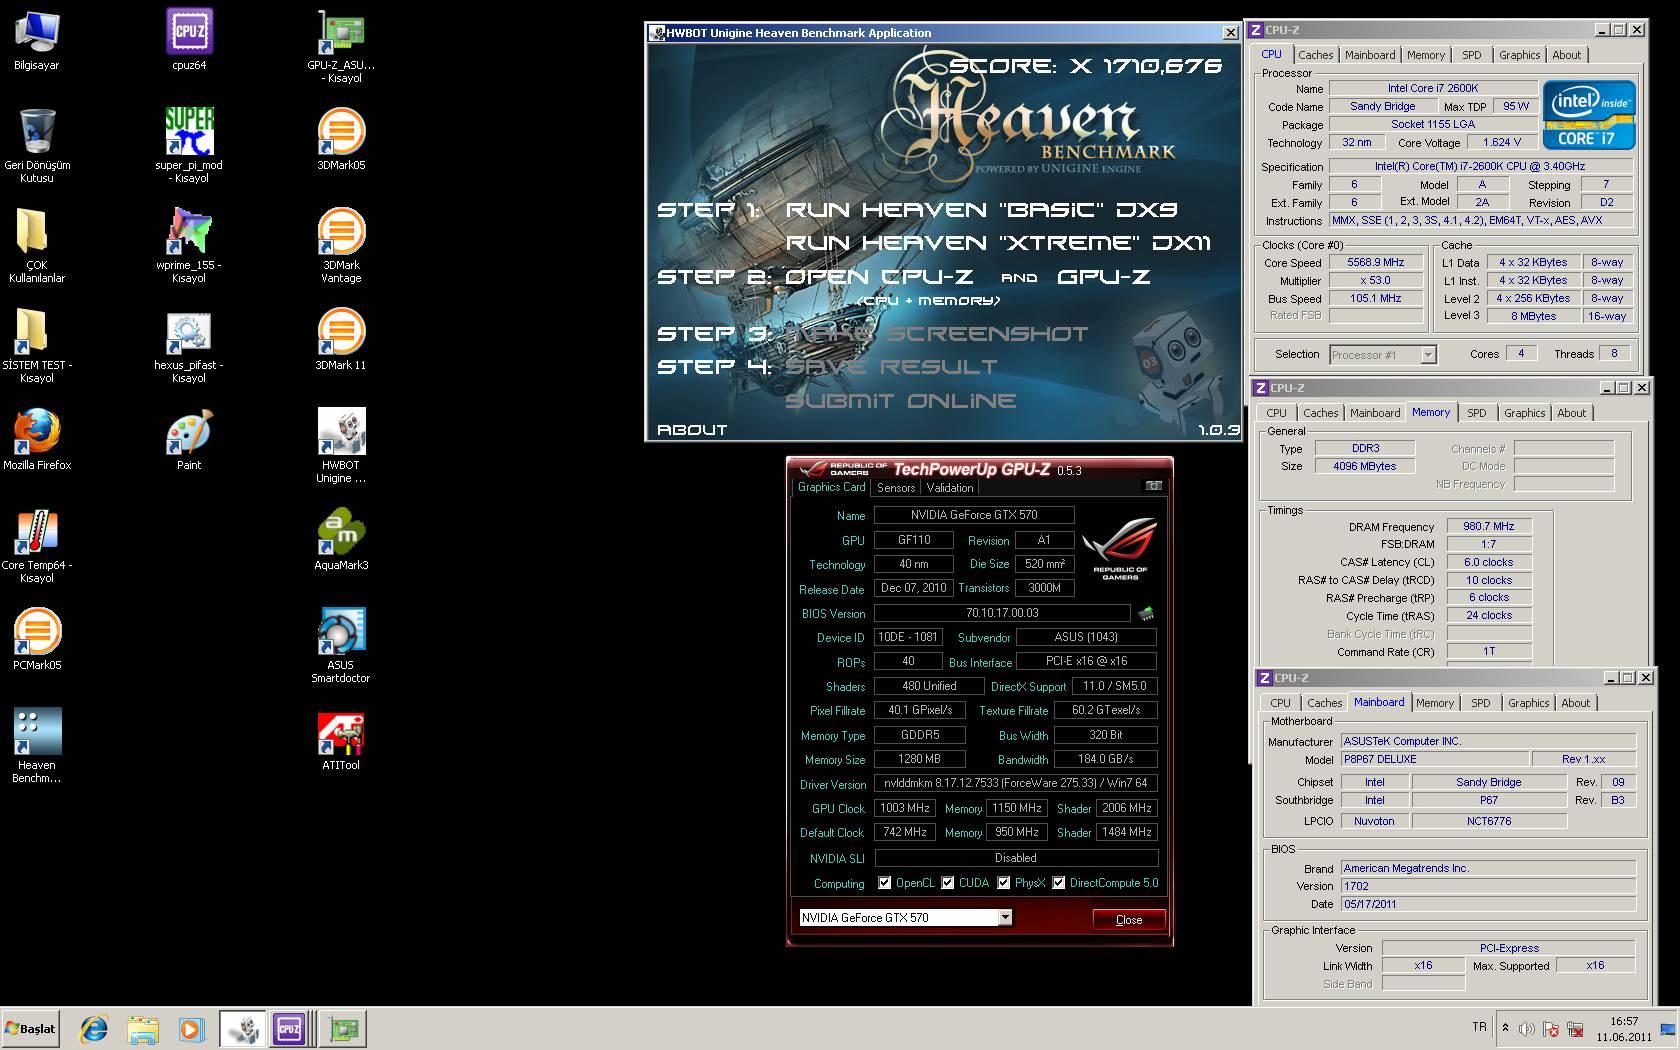
Task: Open Windows Media Player in taskbar
Action: click(x=191, y=1028)
